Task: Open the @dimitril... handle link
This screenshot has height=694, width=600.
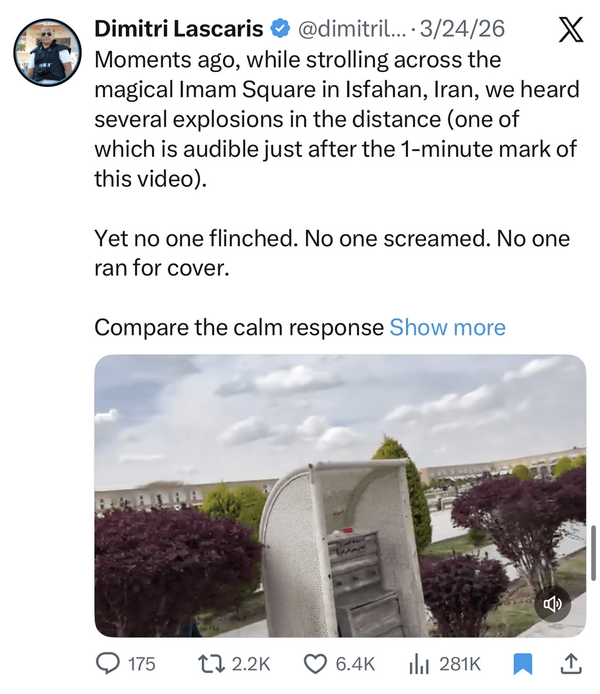Action: coord(351,29)
